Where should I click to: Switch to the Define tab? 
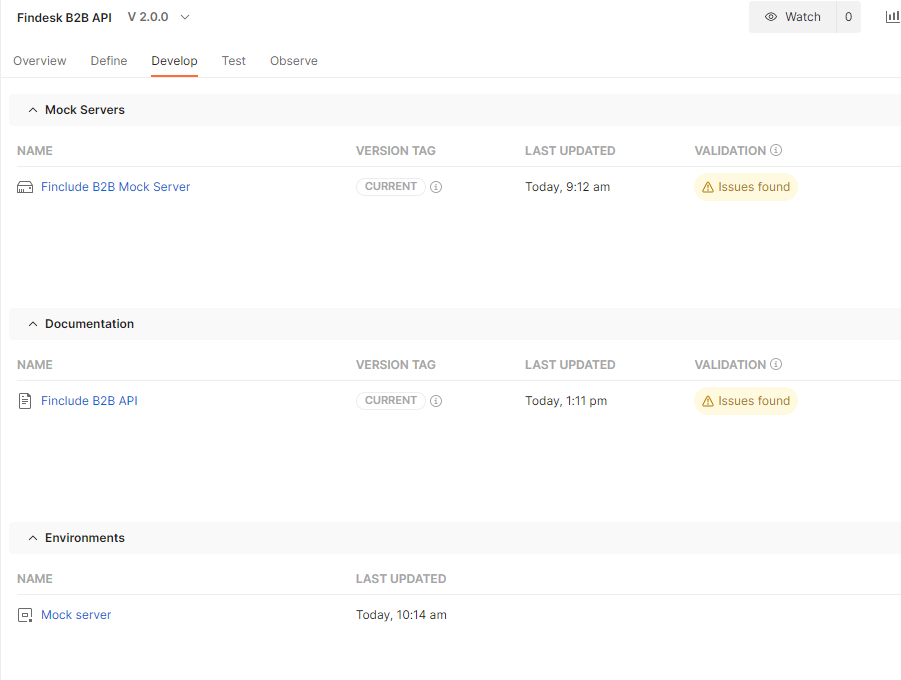tap(109, 61)
